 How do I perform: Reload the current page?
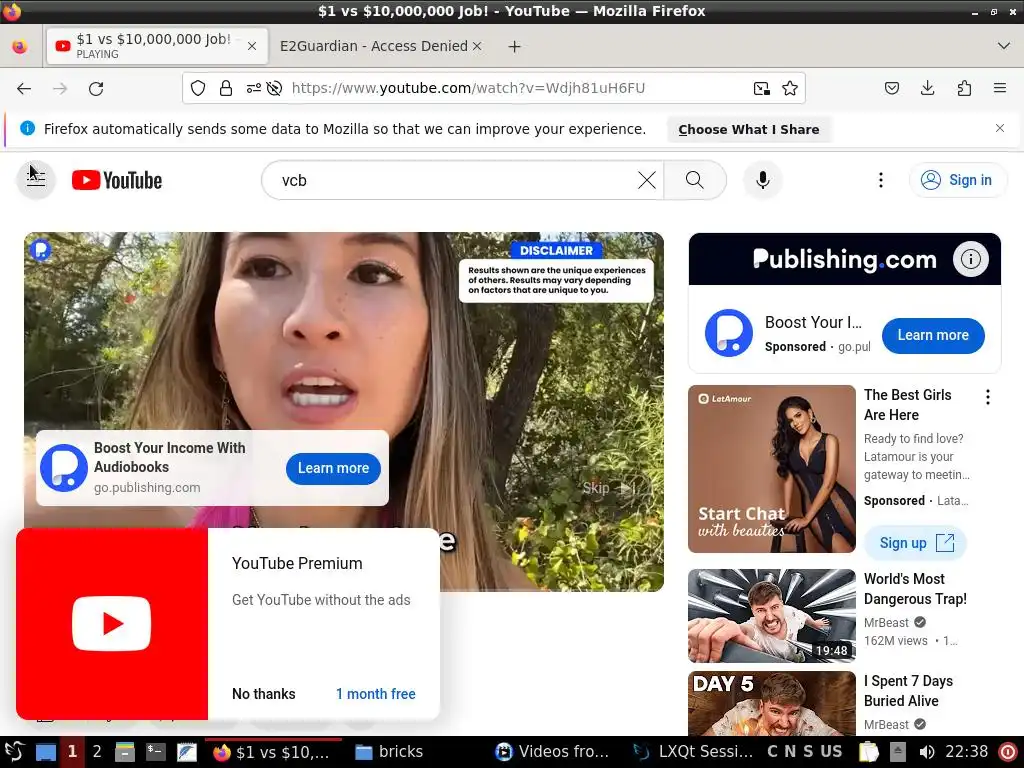(x=96, y=88)
